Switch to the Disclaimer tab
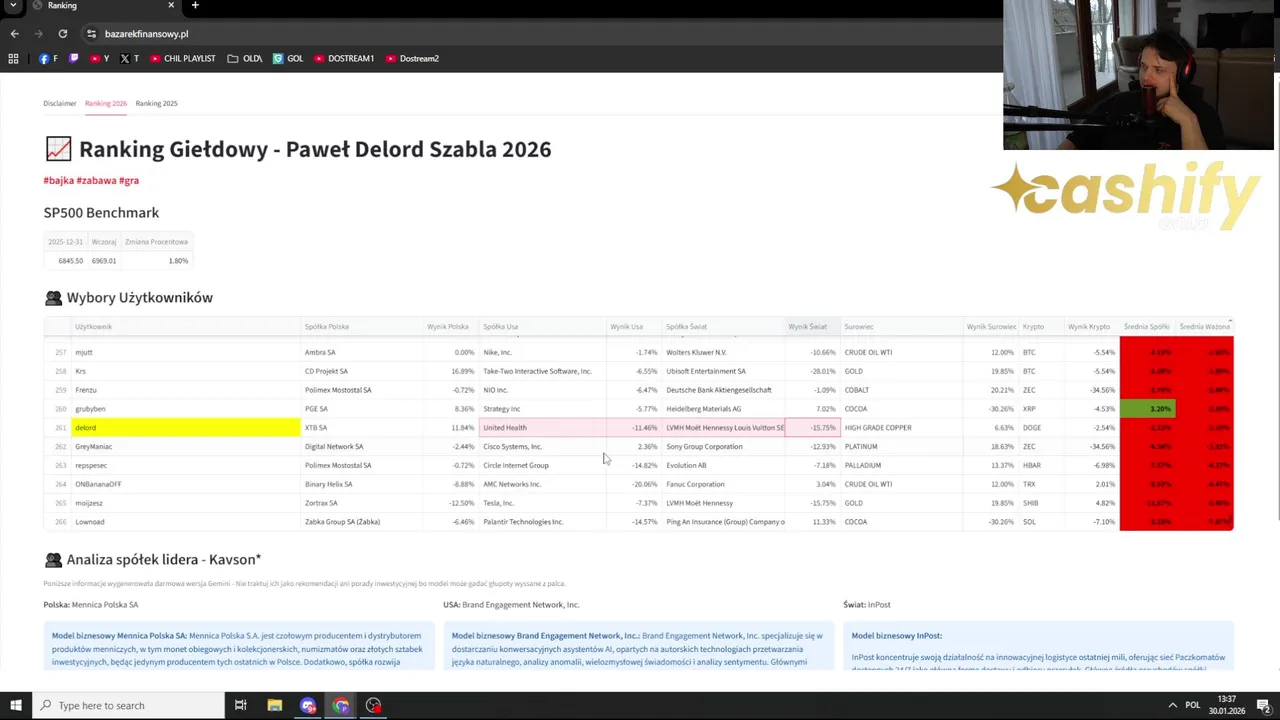This screenshot has height=720, width=1280. 59,103
